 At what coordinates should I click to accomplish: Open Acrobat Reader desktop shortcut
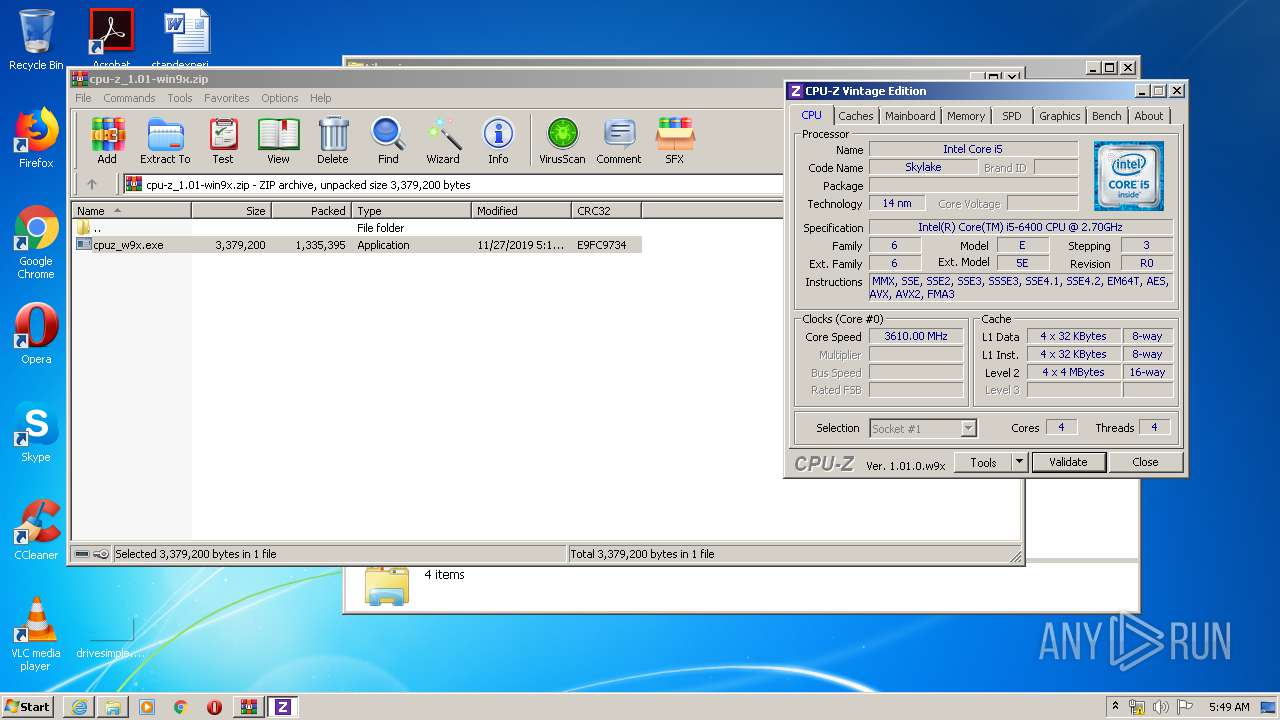(111, 40)
